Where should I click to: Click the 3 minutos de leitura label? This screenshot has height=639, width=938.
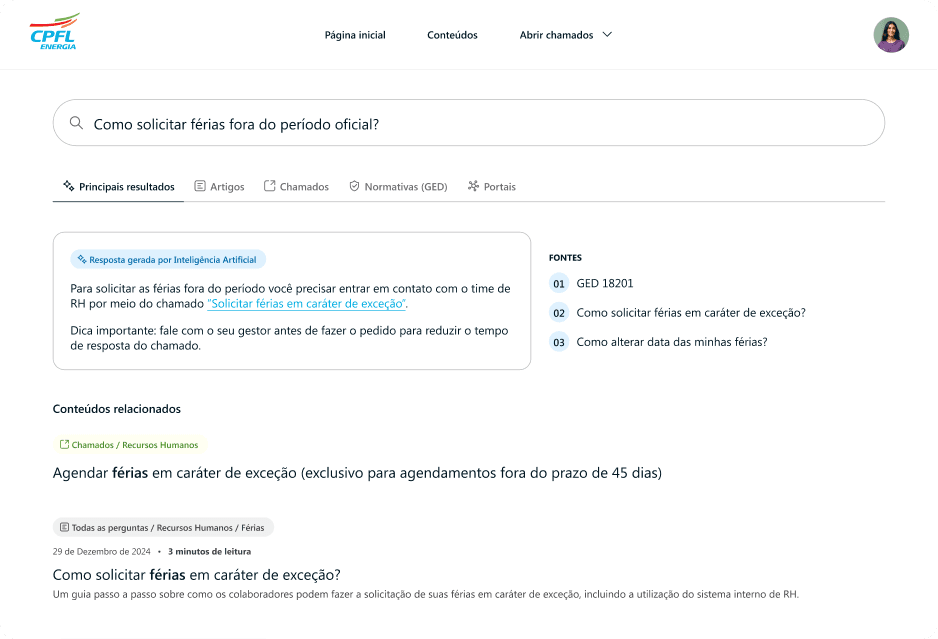(x=209, y=552)
